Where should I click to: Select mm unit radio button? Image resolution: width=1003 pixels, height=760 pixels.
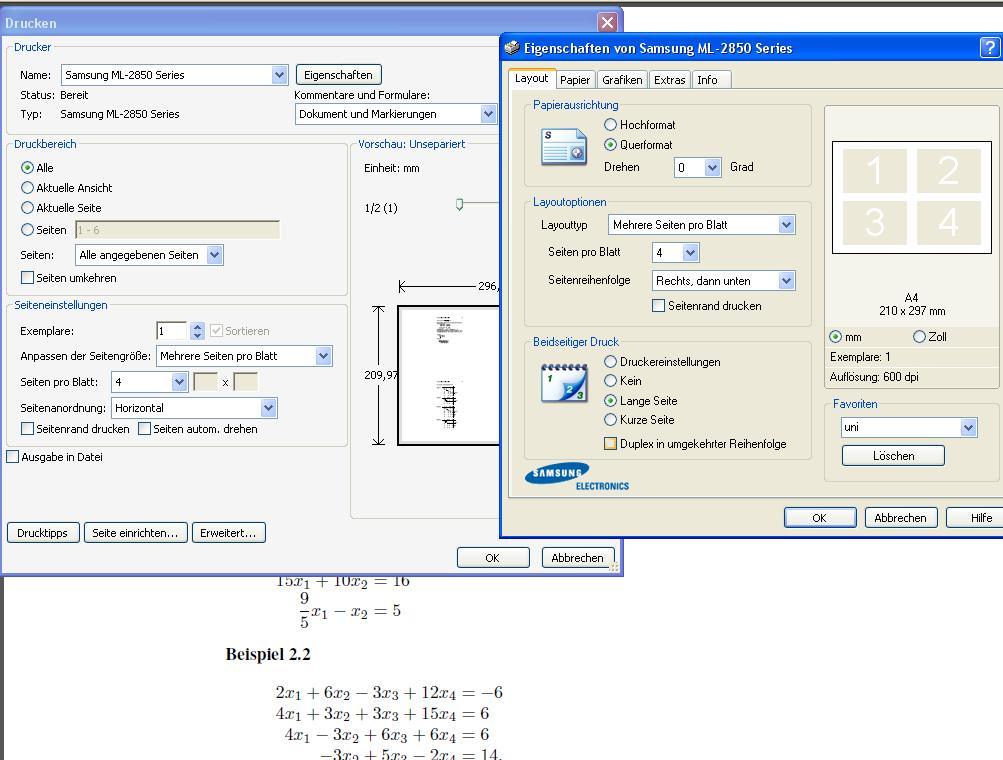(x=835, y=336)
